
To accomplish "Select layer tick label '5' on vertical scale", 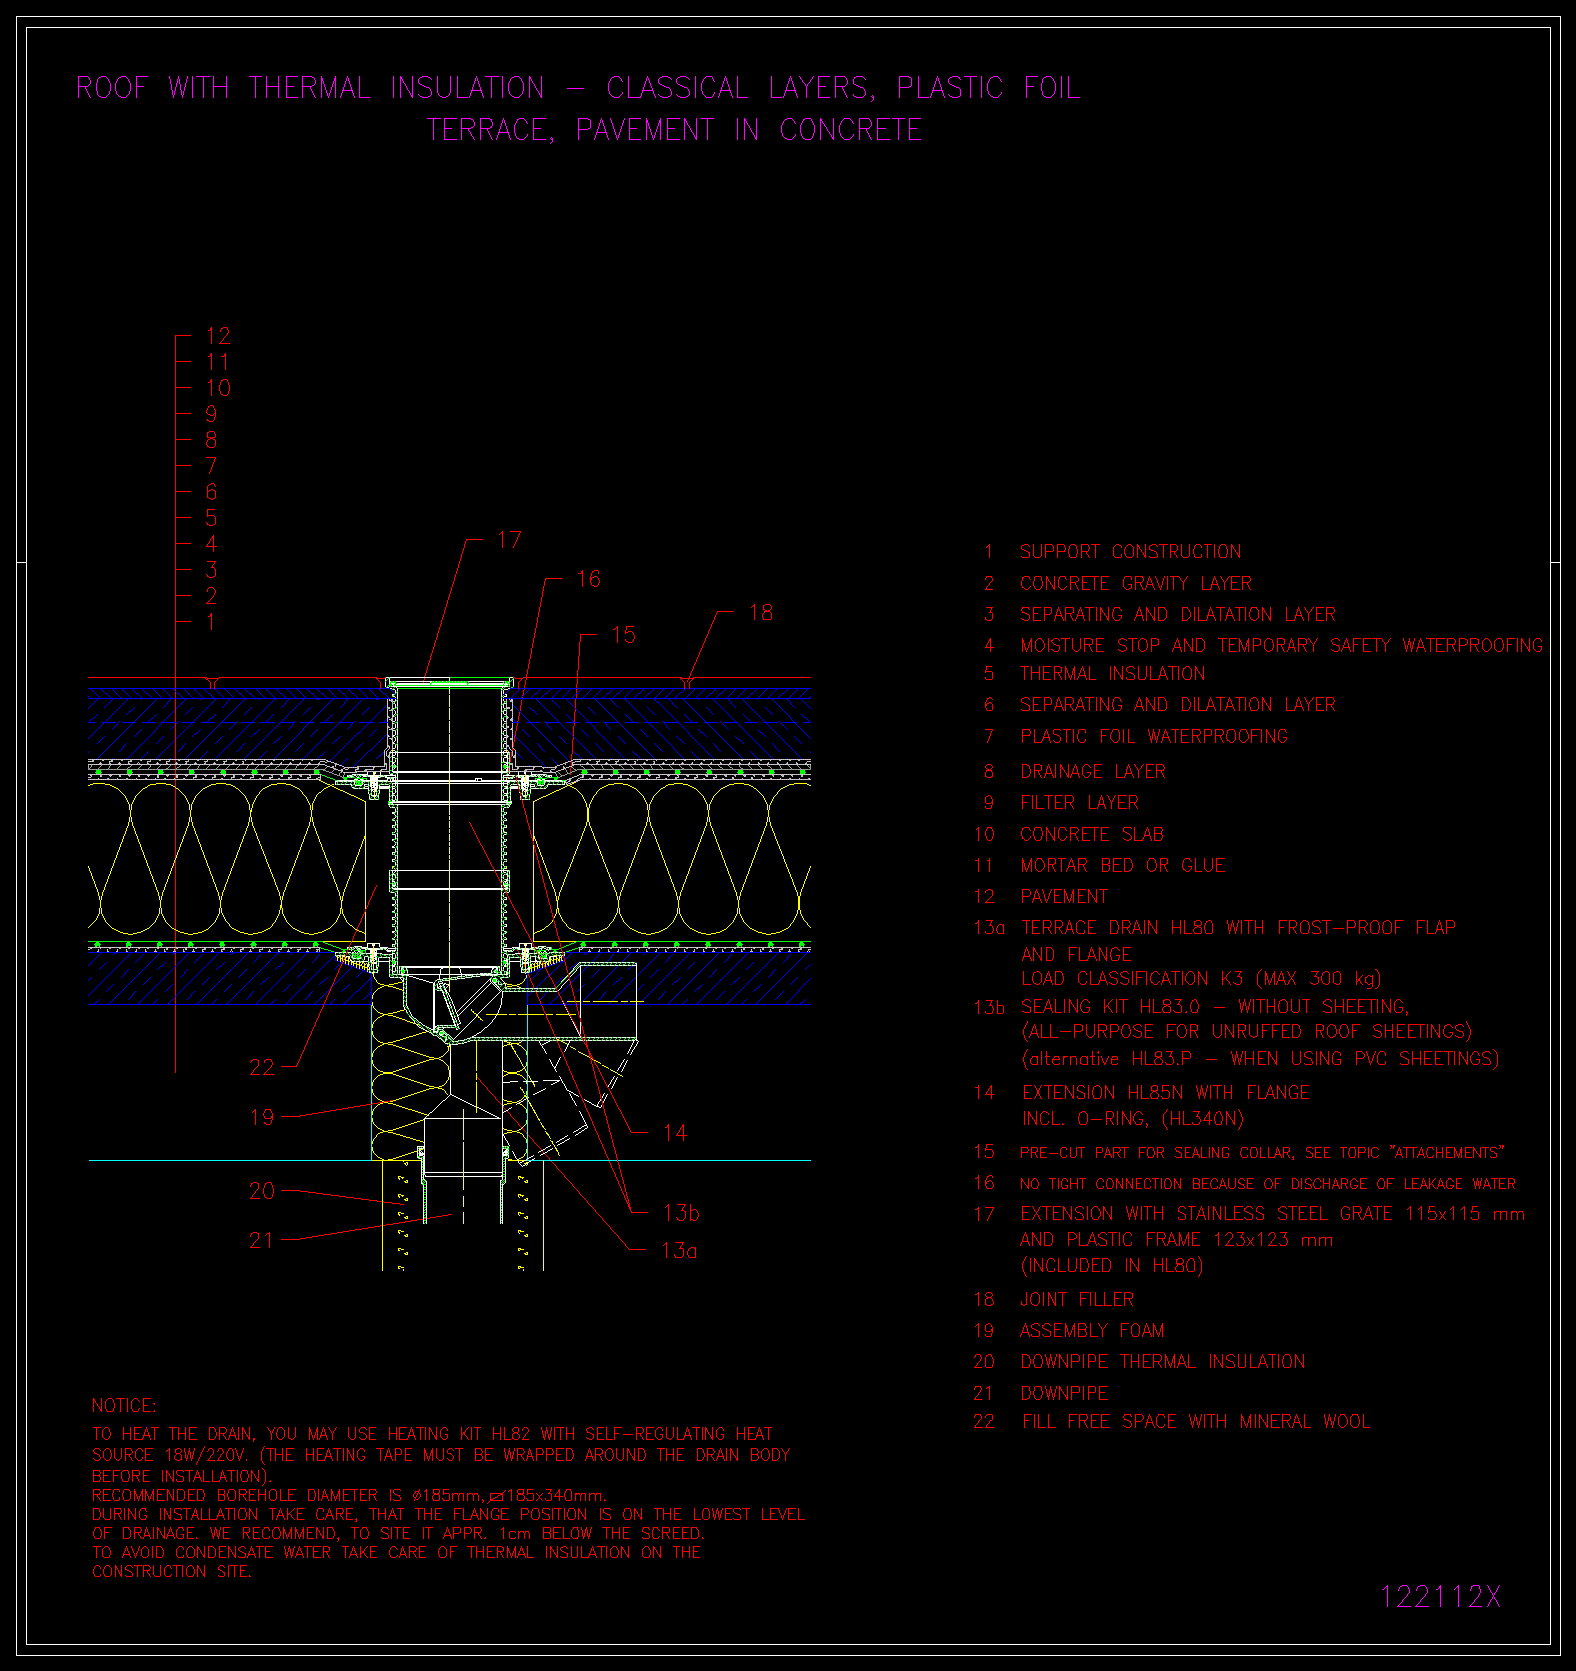I will 211,518.
